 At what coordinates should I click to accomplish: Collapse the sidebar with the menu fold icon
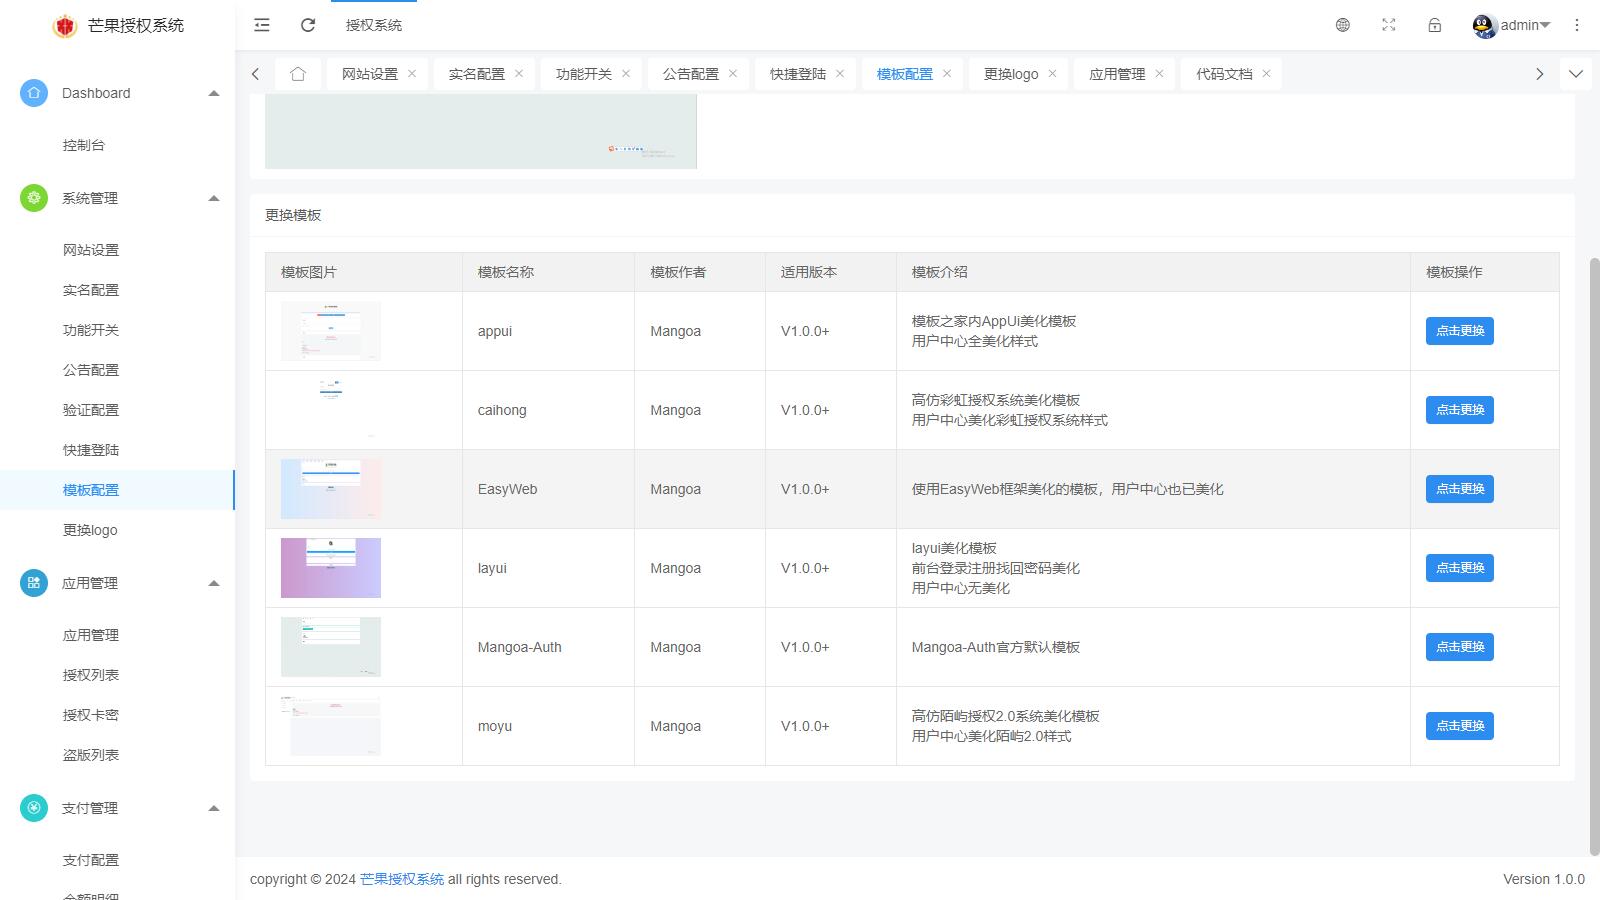[x=262, y=25]
